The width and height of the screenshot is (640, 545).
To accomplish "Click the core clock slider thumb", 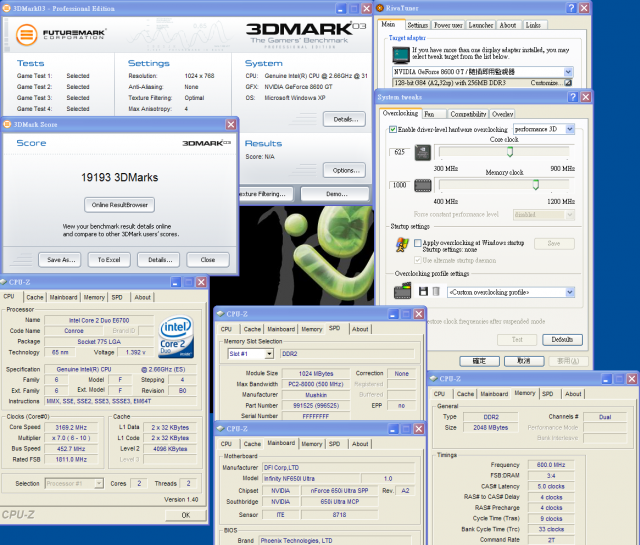I will [510, 152].
